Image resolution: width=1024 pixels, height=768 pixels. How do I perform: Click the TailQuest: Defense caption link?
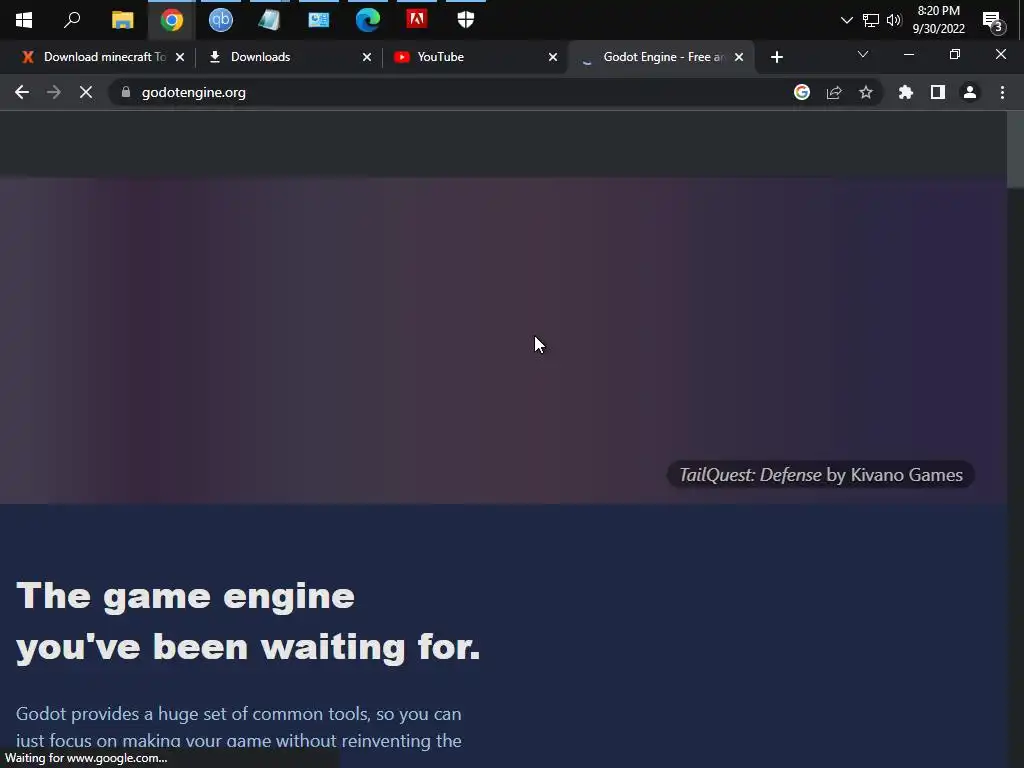[x=820, y=475]
